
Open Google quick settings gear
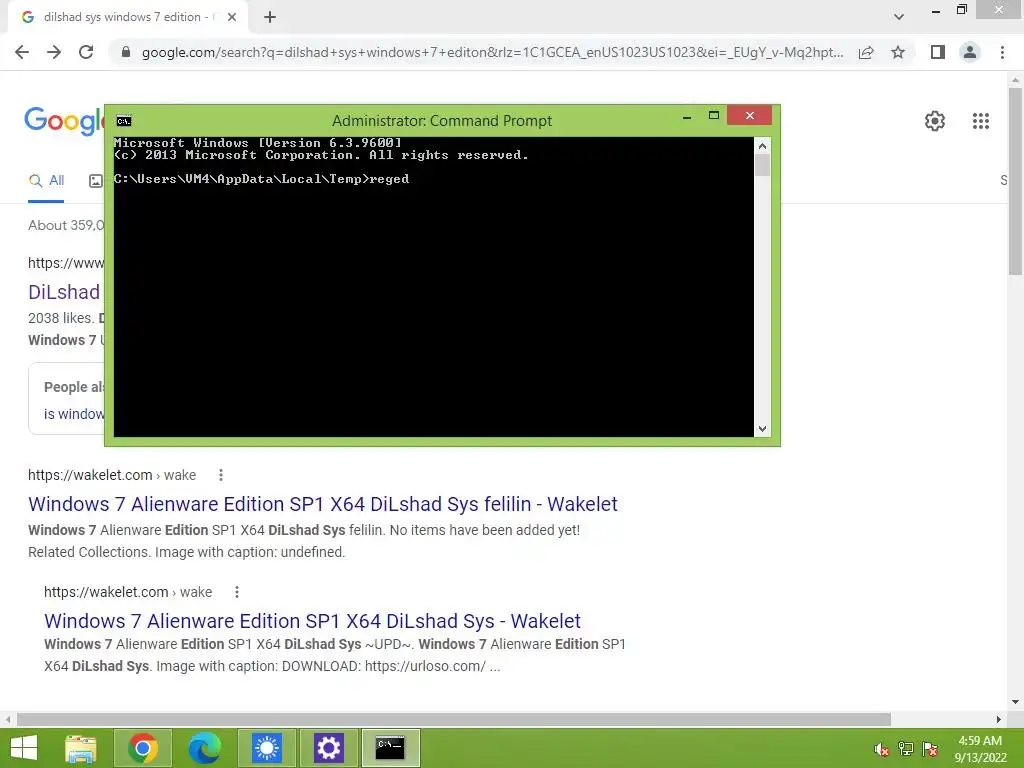point(935,121)
